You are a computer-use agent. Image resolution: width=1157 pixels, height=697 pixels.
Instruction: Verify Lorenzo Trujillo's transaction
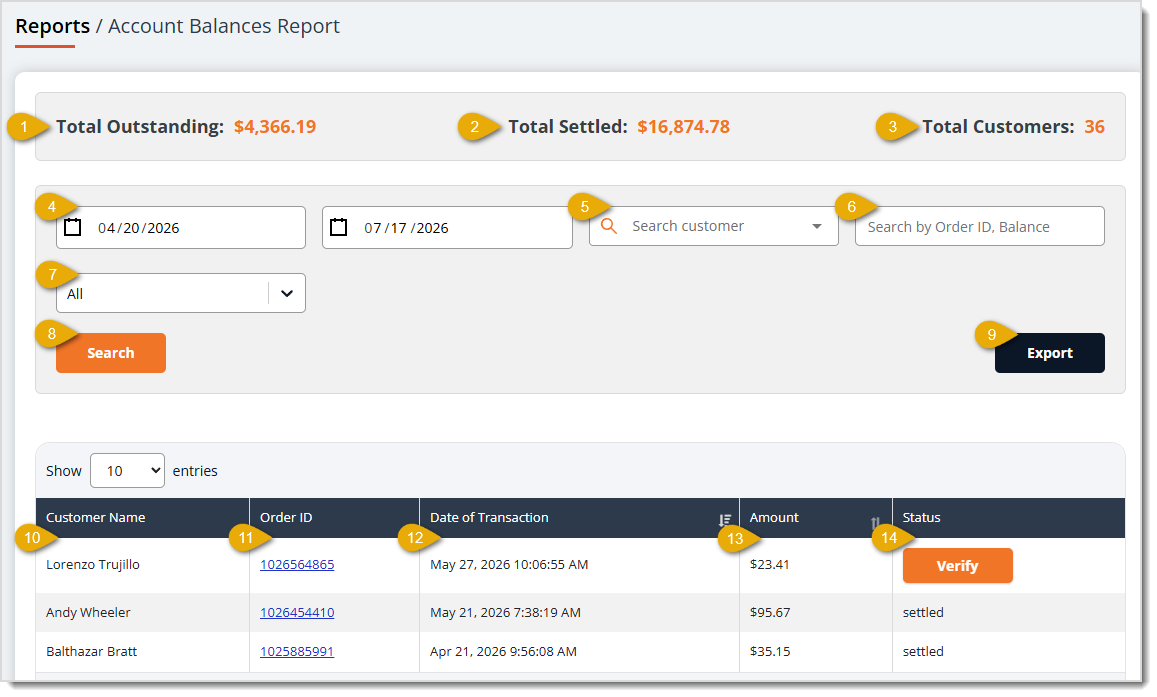[957, 566]
